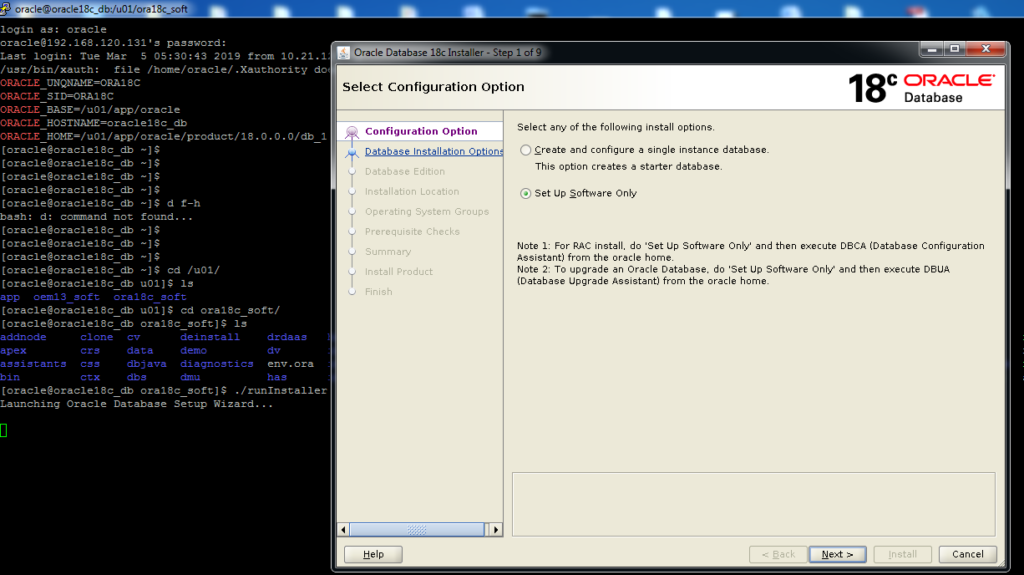This screenshot has height=575, width=1024.
Task: Click the disabled Back button
Action: point(778,554)
